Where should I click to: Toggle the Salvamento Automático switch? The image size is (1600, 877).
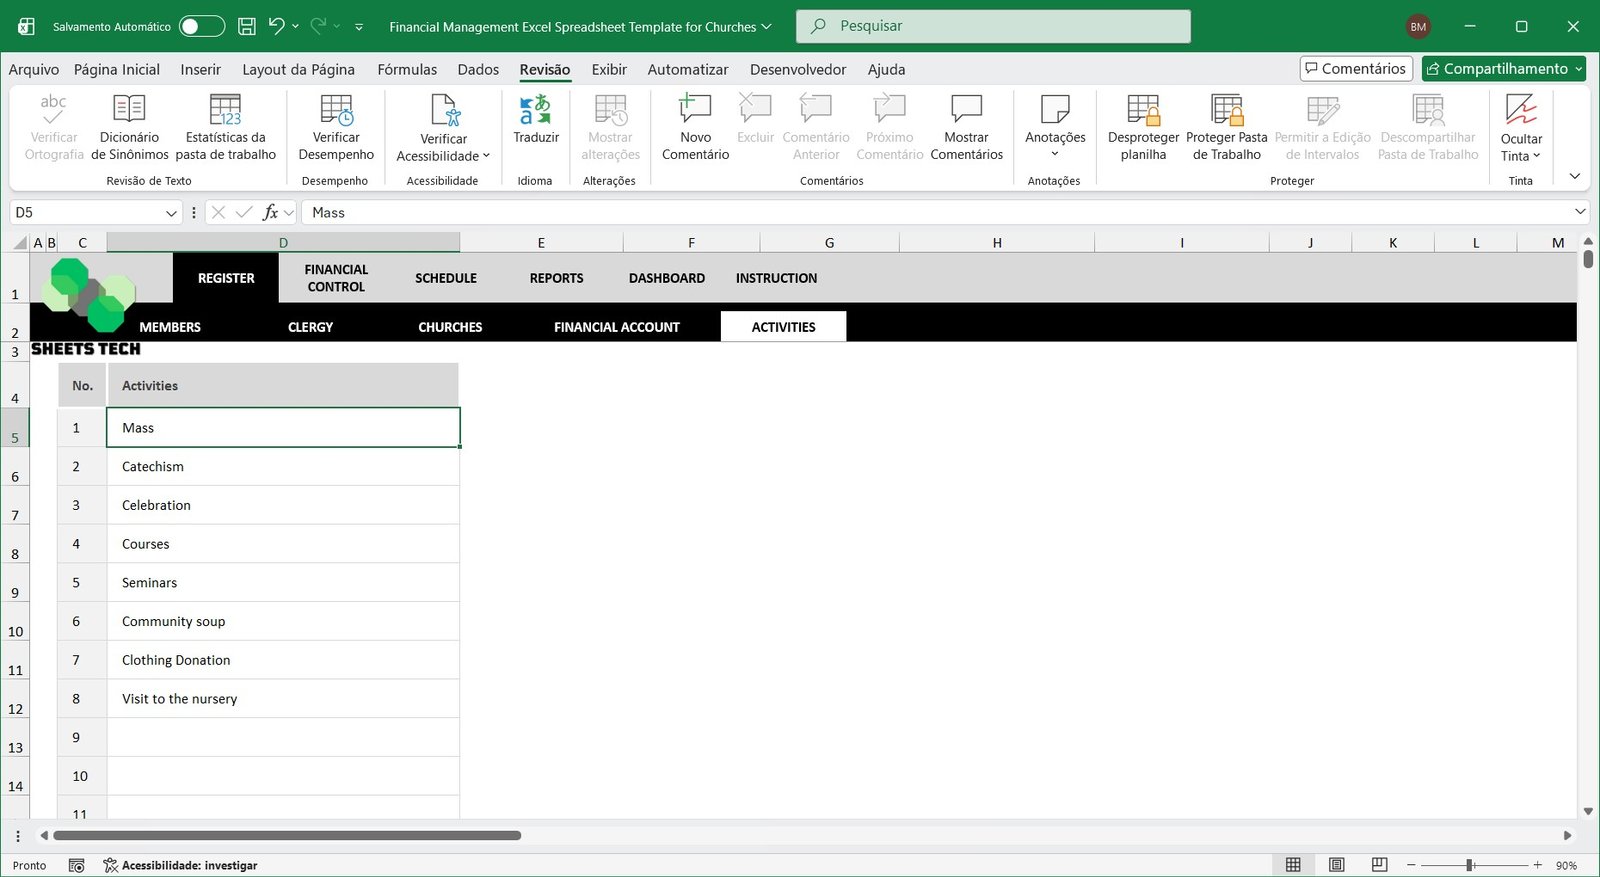click(x=201, y=27)
